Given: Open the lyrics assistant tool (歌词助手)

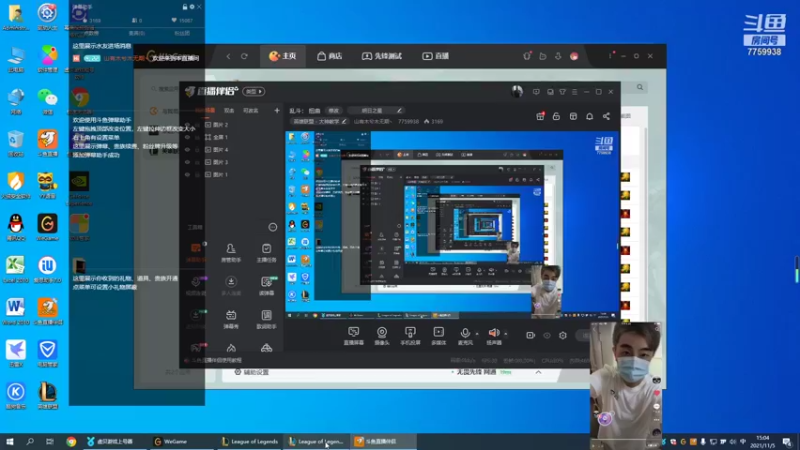Looking at the screenshot, I should tap(266, 319).
